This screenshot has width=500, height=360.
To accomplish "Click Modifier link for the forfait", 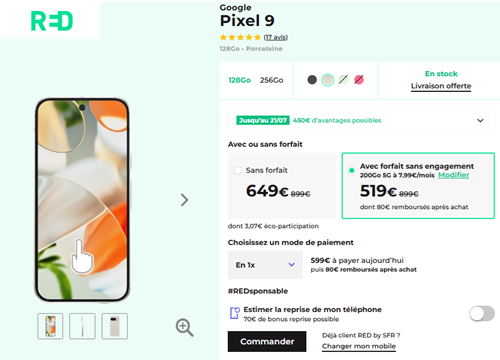I will 453,175.
